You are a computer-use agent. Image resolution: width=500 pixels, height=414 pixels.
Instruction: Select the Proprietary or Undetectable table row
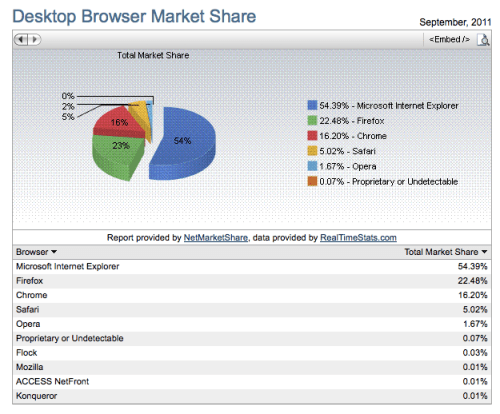252,338
